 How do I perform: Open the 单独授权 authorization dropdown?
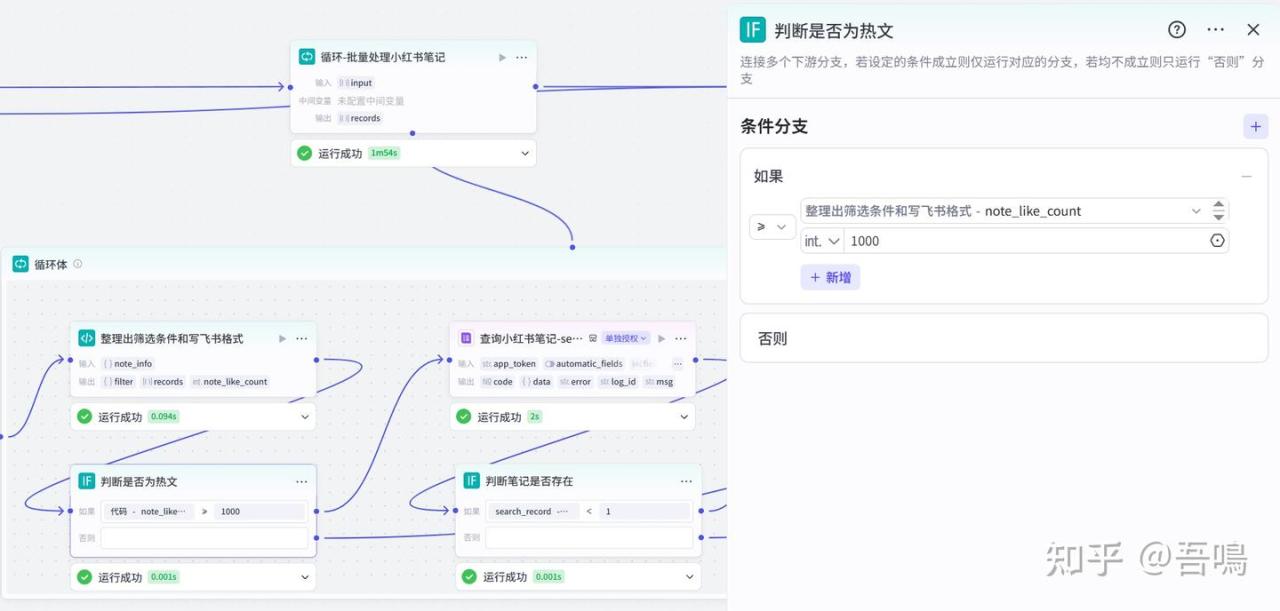(x=626, y=339)
